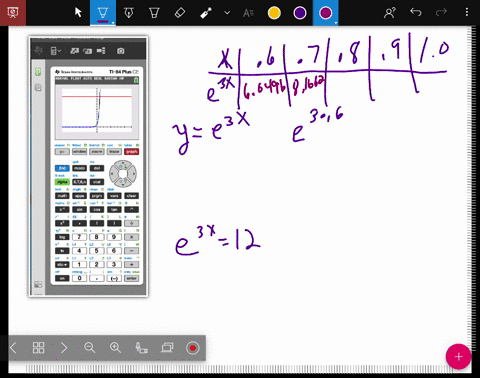Click the red graph key
This screenshot has height=378, width=480.
[x=131, y=152]
